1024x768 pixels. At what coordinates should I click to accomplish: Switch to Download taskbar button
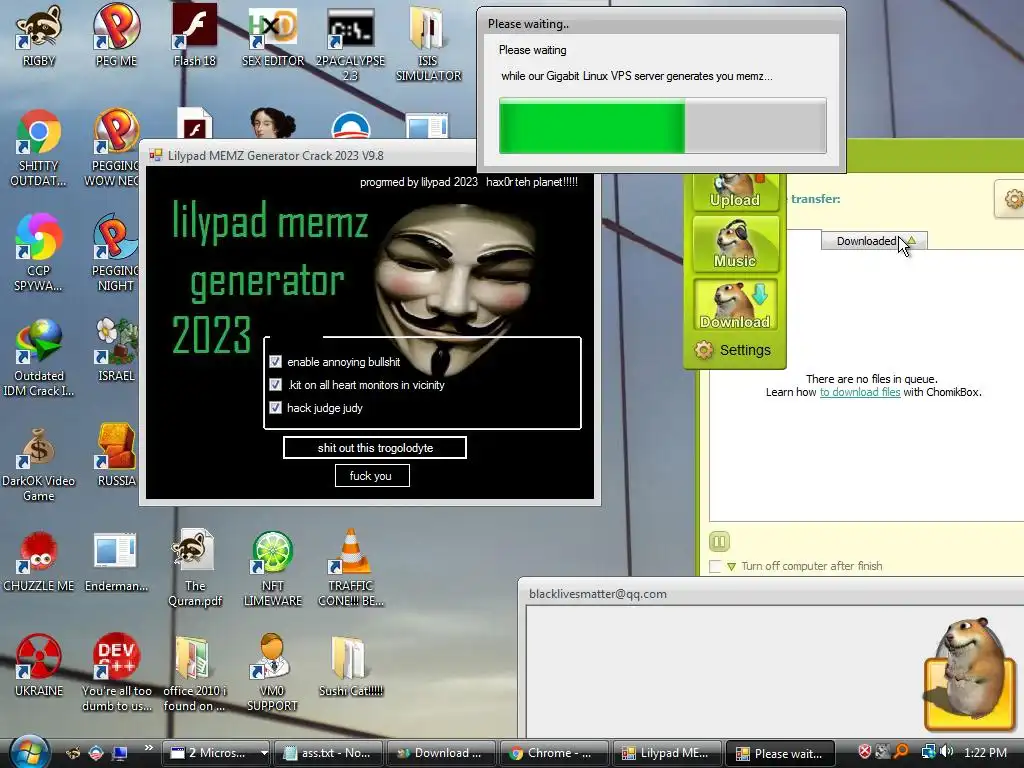[441, 753]
